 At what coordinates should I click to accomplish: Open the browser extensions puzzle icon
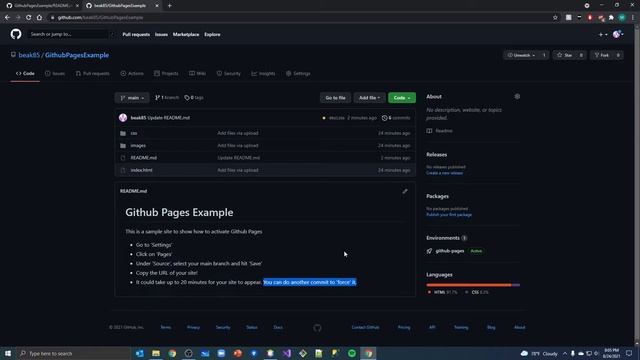tap(611, 18)
